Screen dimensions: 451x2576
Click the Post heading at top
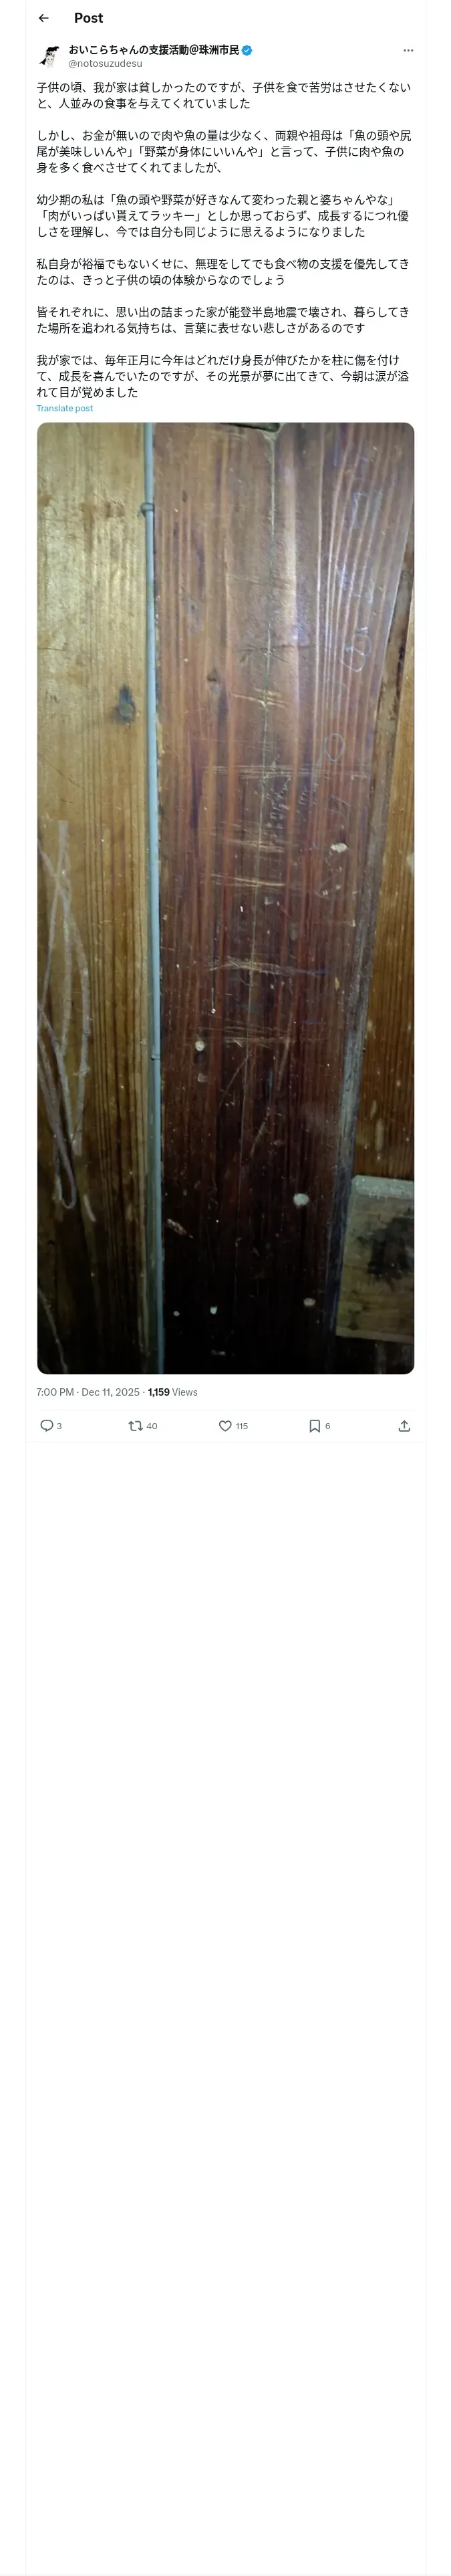coord(88,18)
